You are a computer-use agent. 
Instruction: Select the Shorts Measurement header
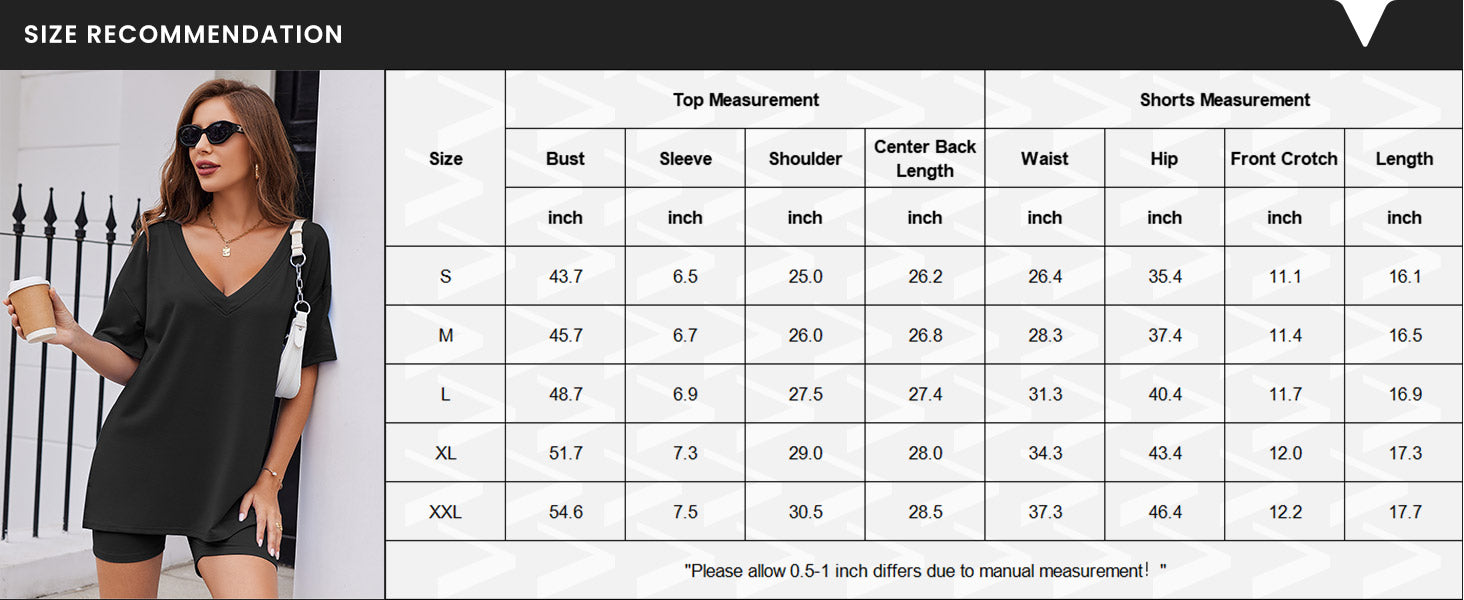[1224, 100]
